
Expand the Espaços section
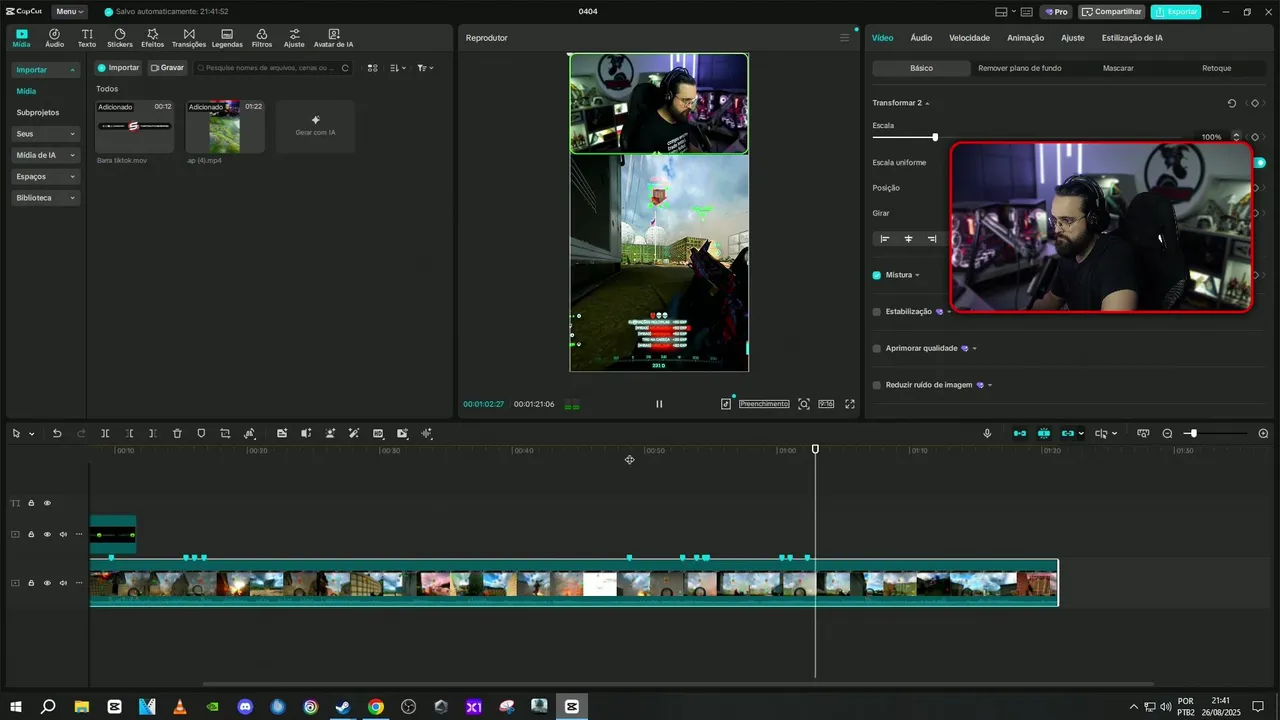(x=72, y=177)
